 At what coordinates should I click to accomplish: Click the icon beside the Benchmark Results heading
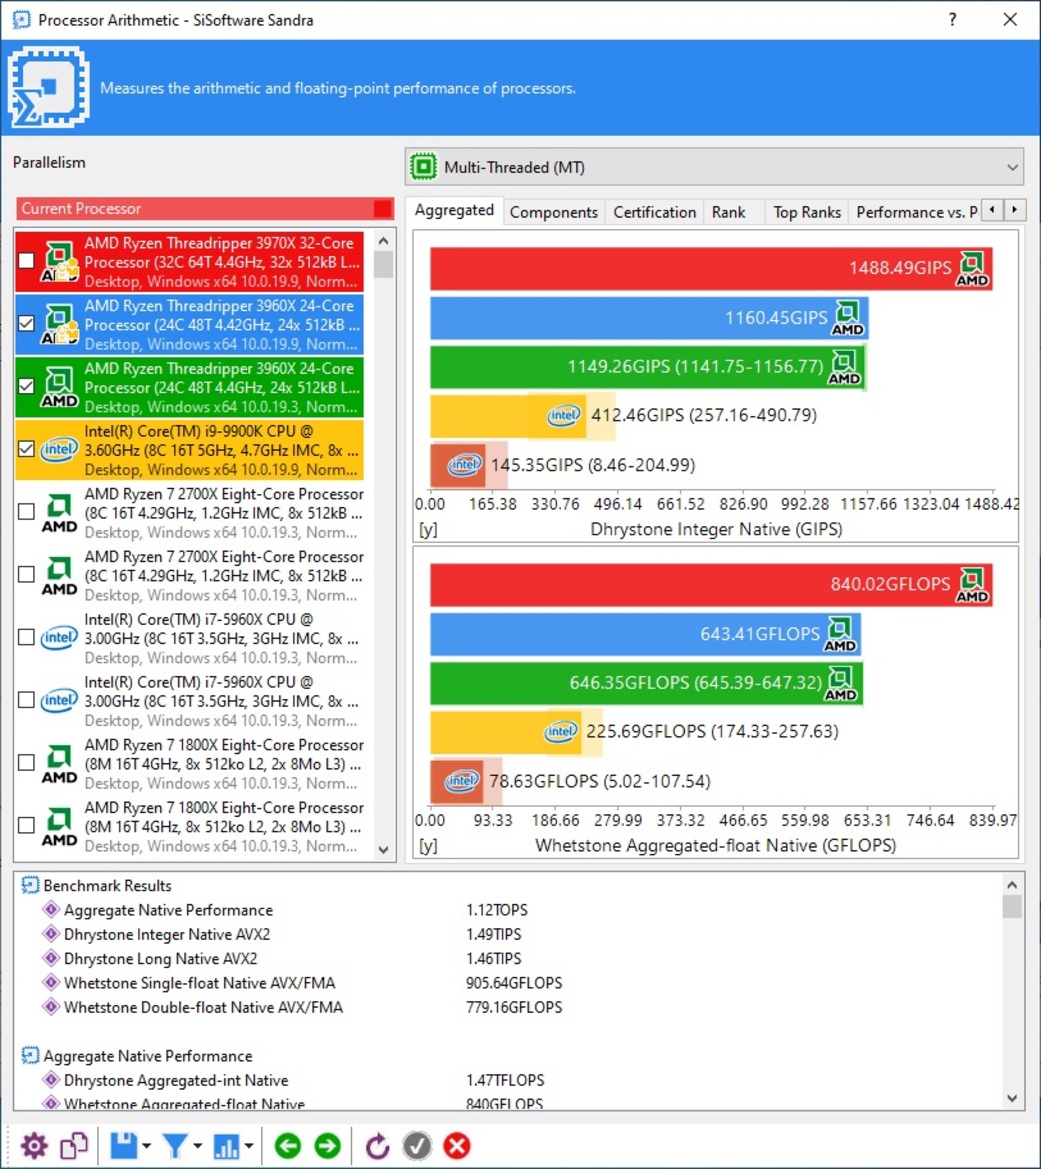(30, 886)
